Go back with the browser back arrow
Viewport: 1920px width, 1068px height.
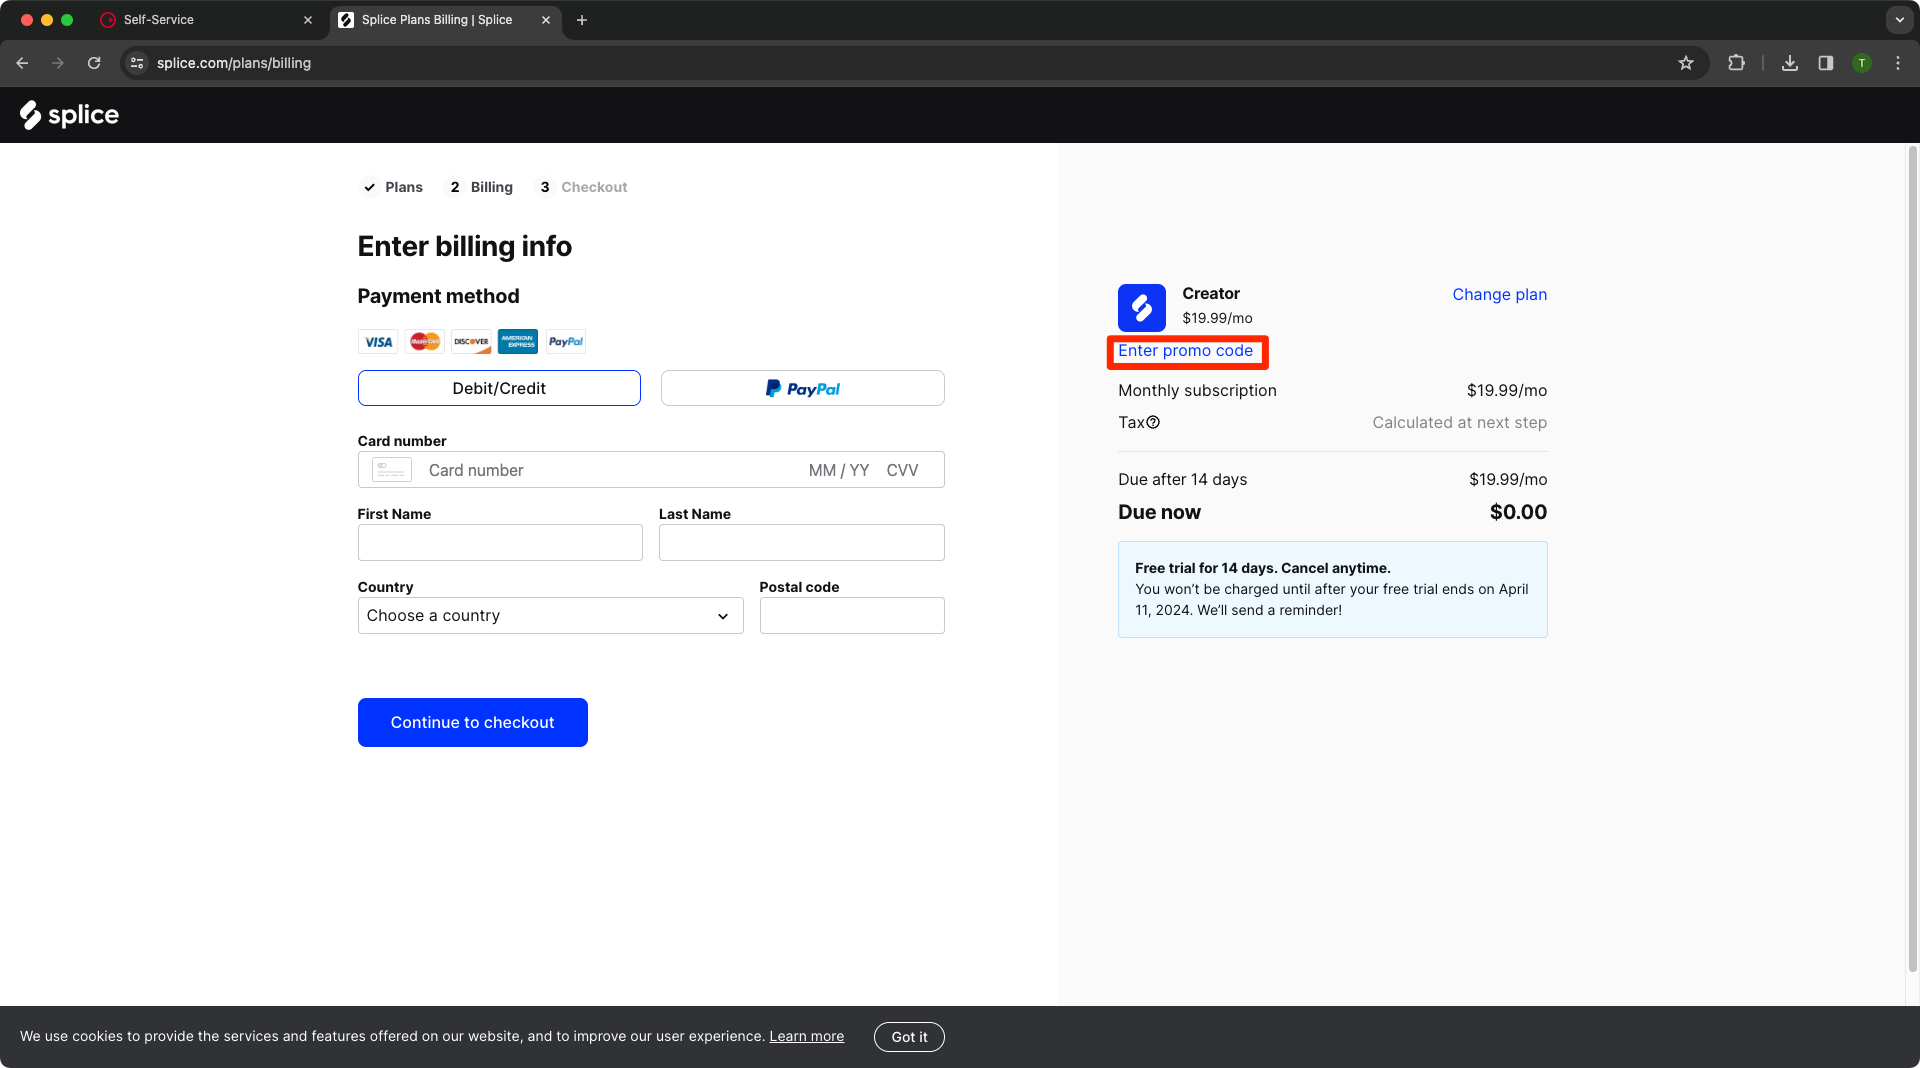[x=22, y=63]
